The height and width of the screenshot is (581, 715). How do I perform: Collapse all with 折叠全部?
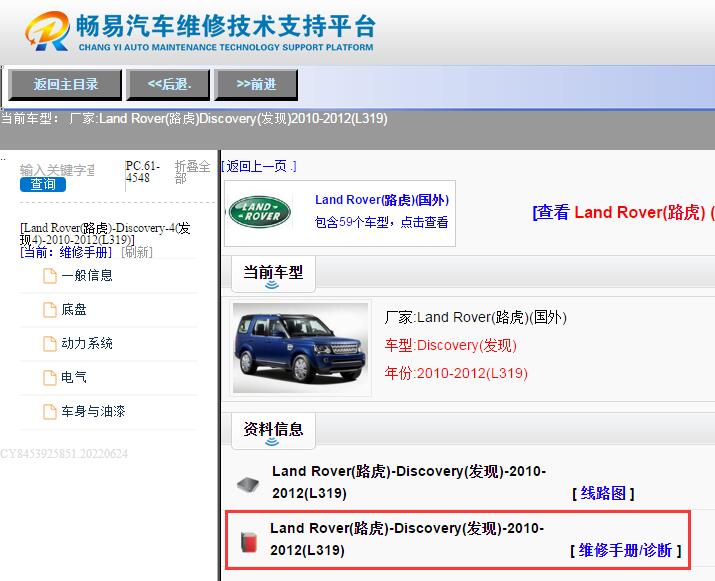click(192, 172)
